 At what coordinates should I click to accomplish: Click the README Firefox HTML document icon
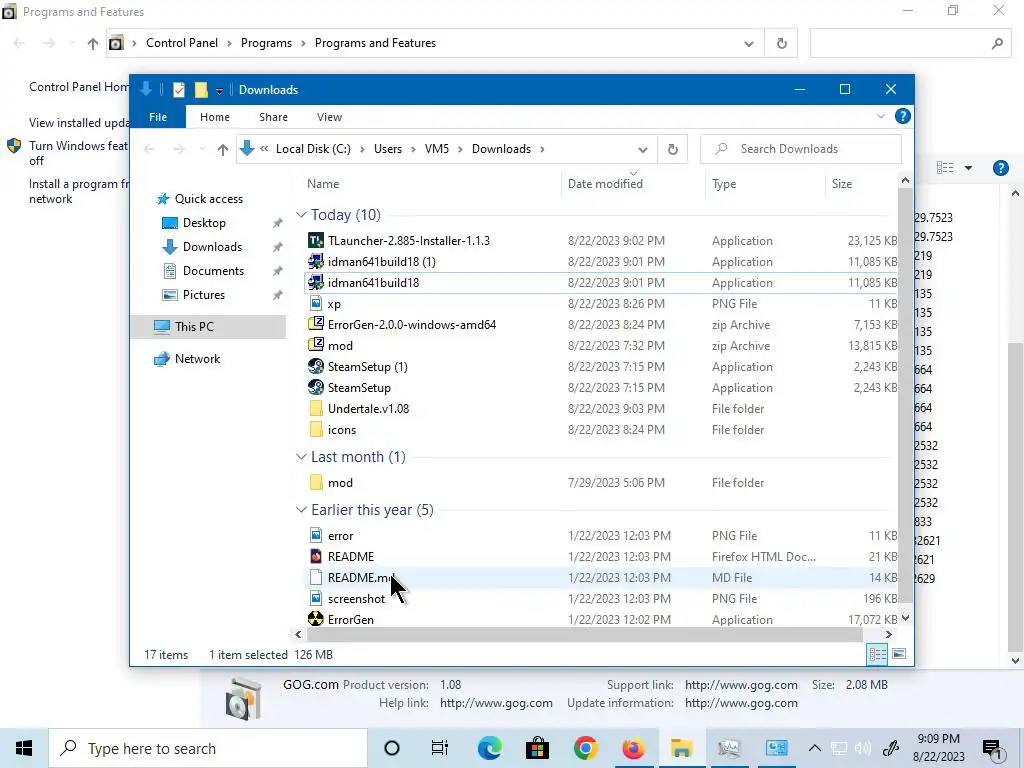pyautogui.click(x=316, y=556)
